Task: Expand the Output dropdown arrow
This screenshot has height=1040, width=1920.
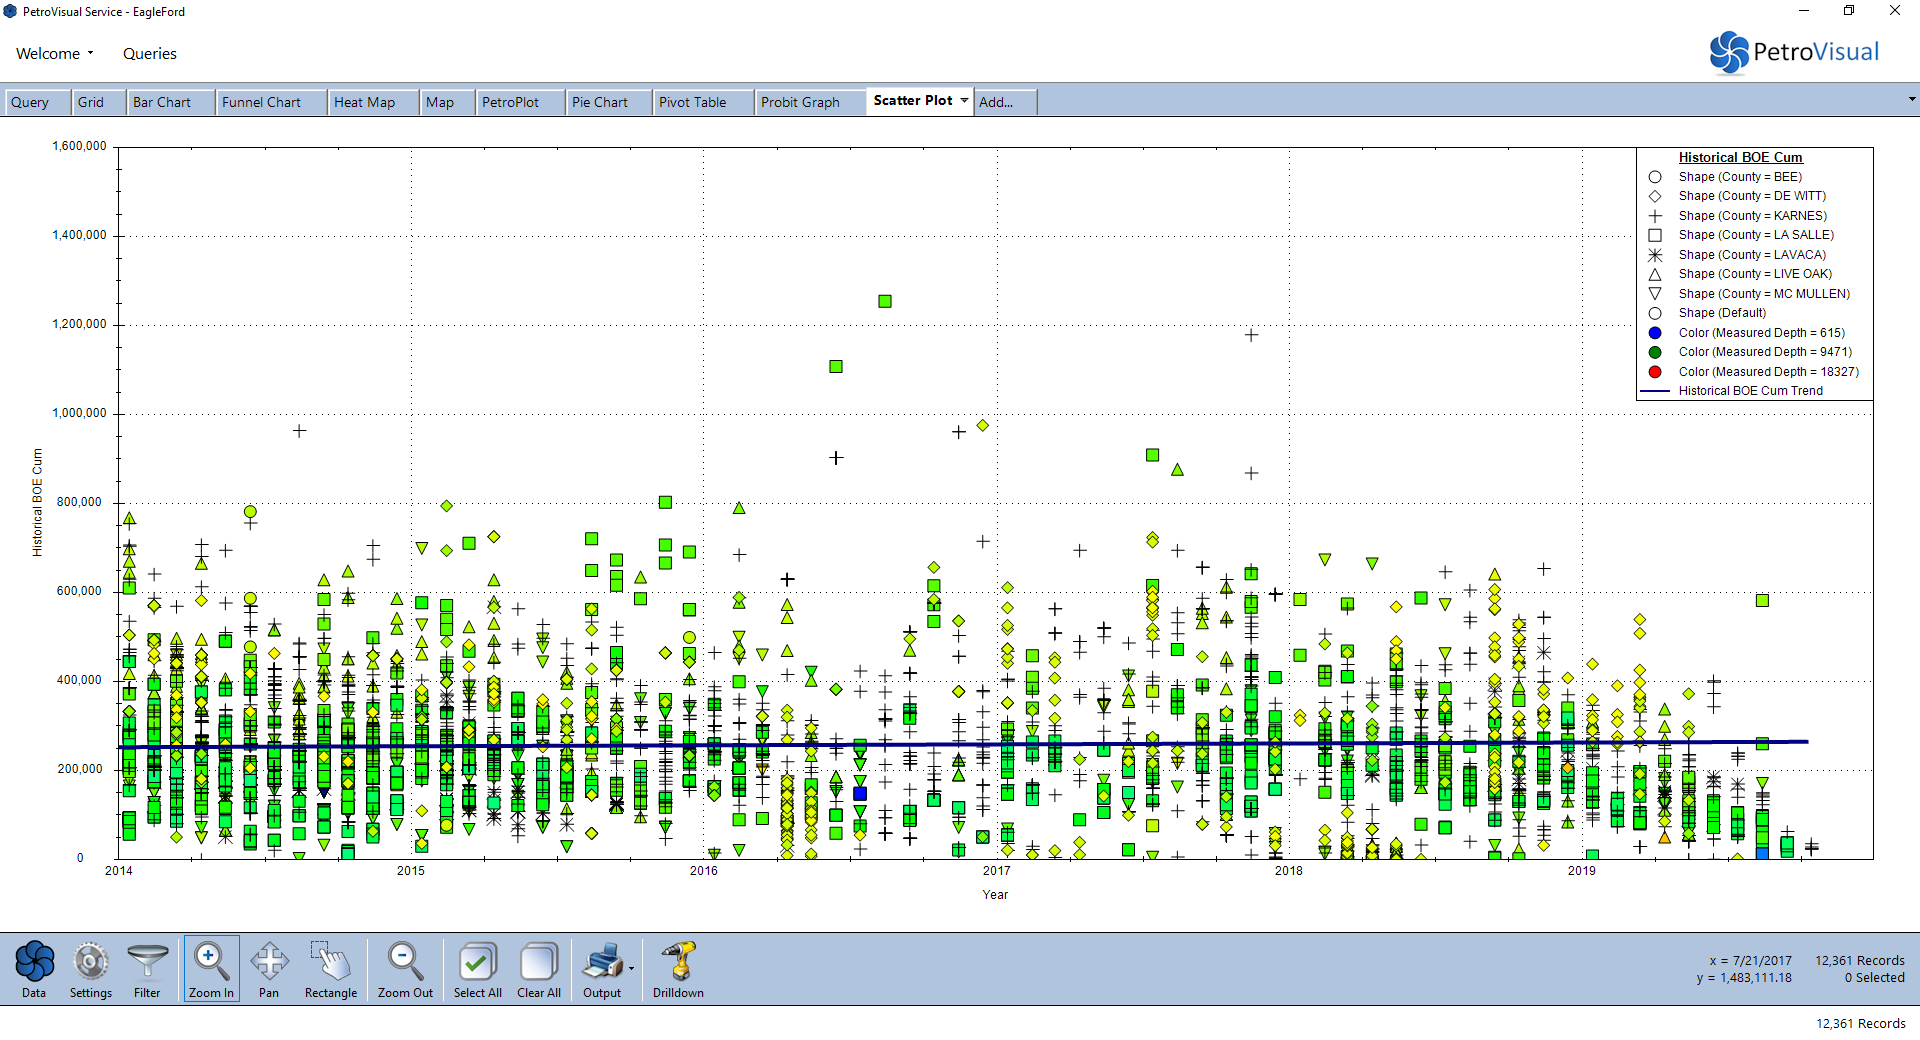Action: [631, 968]
